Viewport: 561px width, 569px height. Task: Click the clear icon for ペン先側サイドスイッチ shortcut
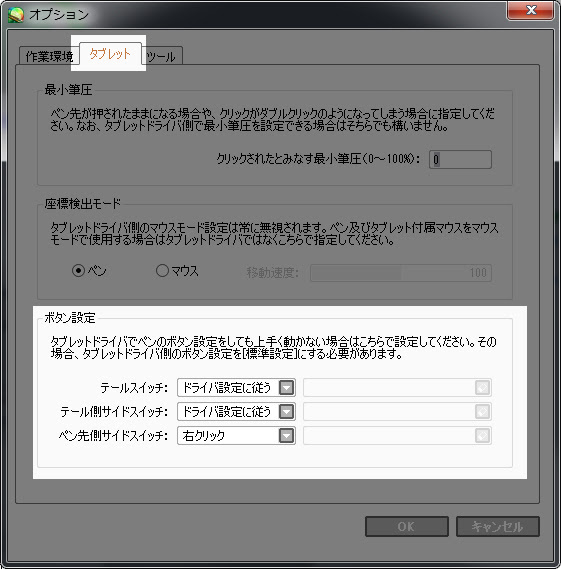[482, 436]
